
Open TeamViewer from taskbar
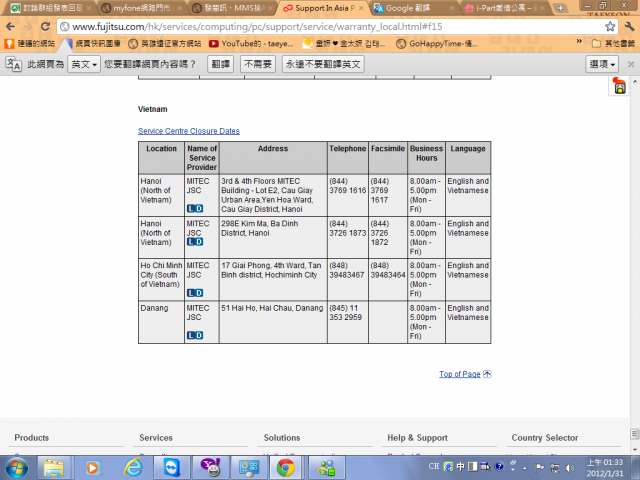171,468
